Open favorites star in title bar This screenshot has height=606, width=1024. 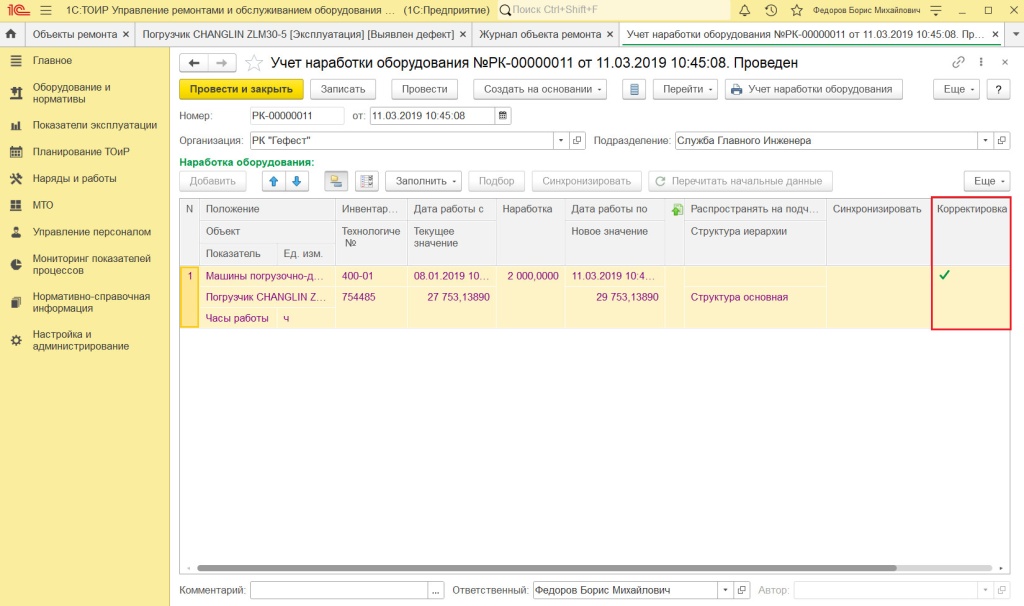pyautogui.click(x=797, y=10)
